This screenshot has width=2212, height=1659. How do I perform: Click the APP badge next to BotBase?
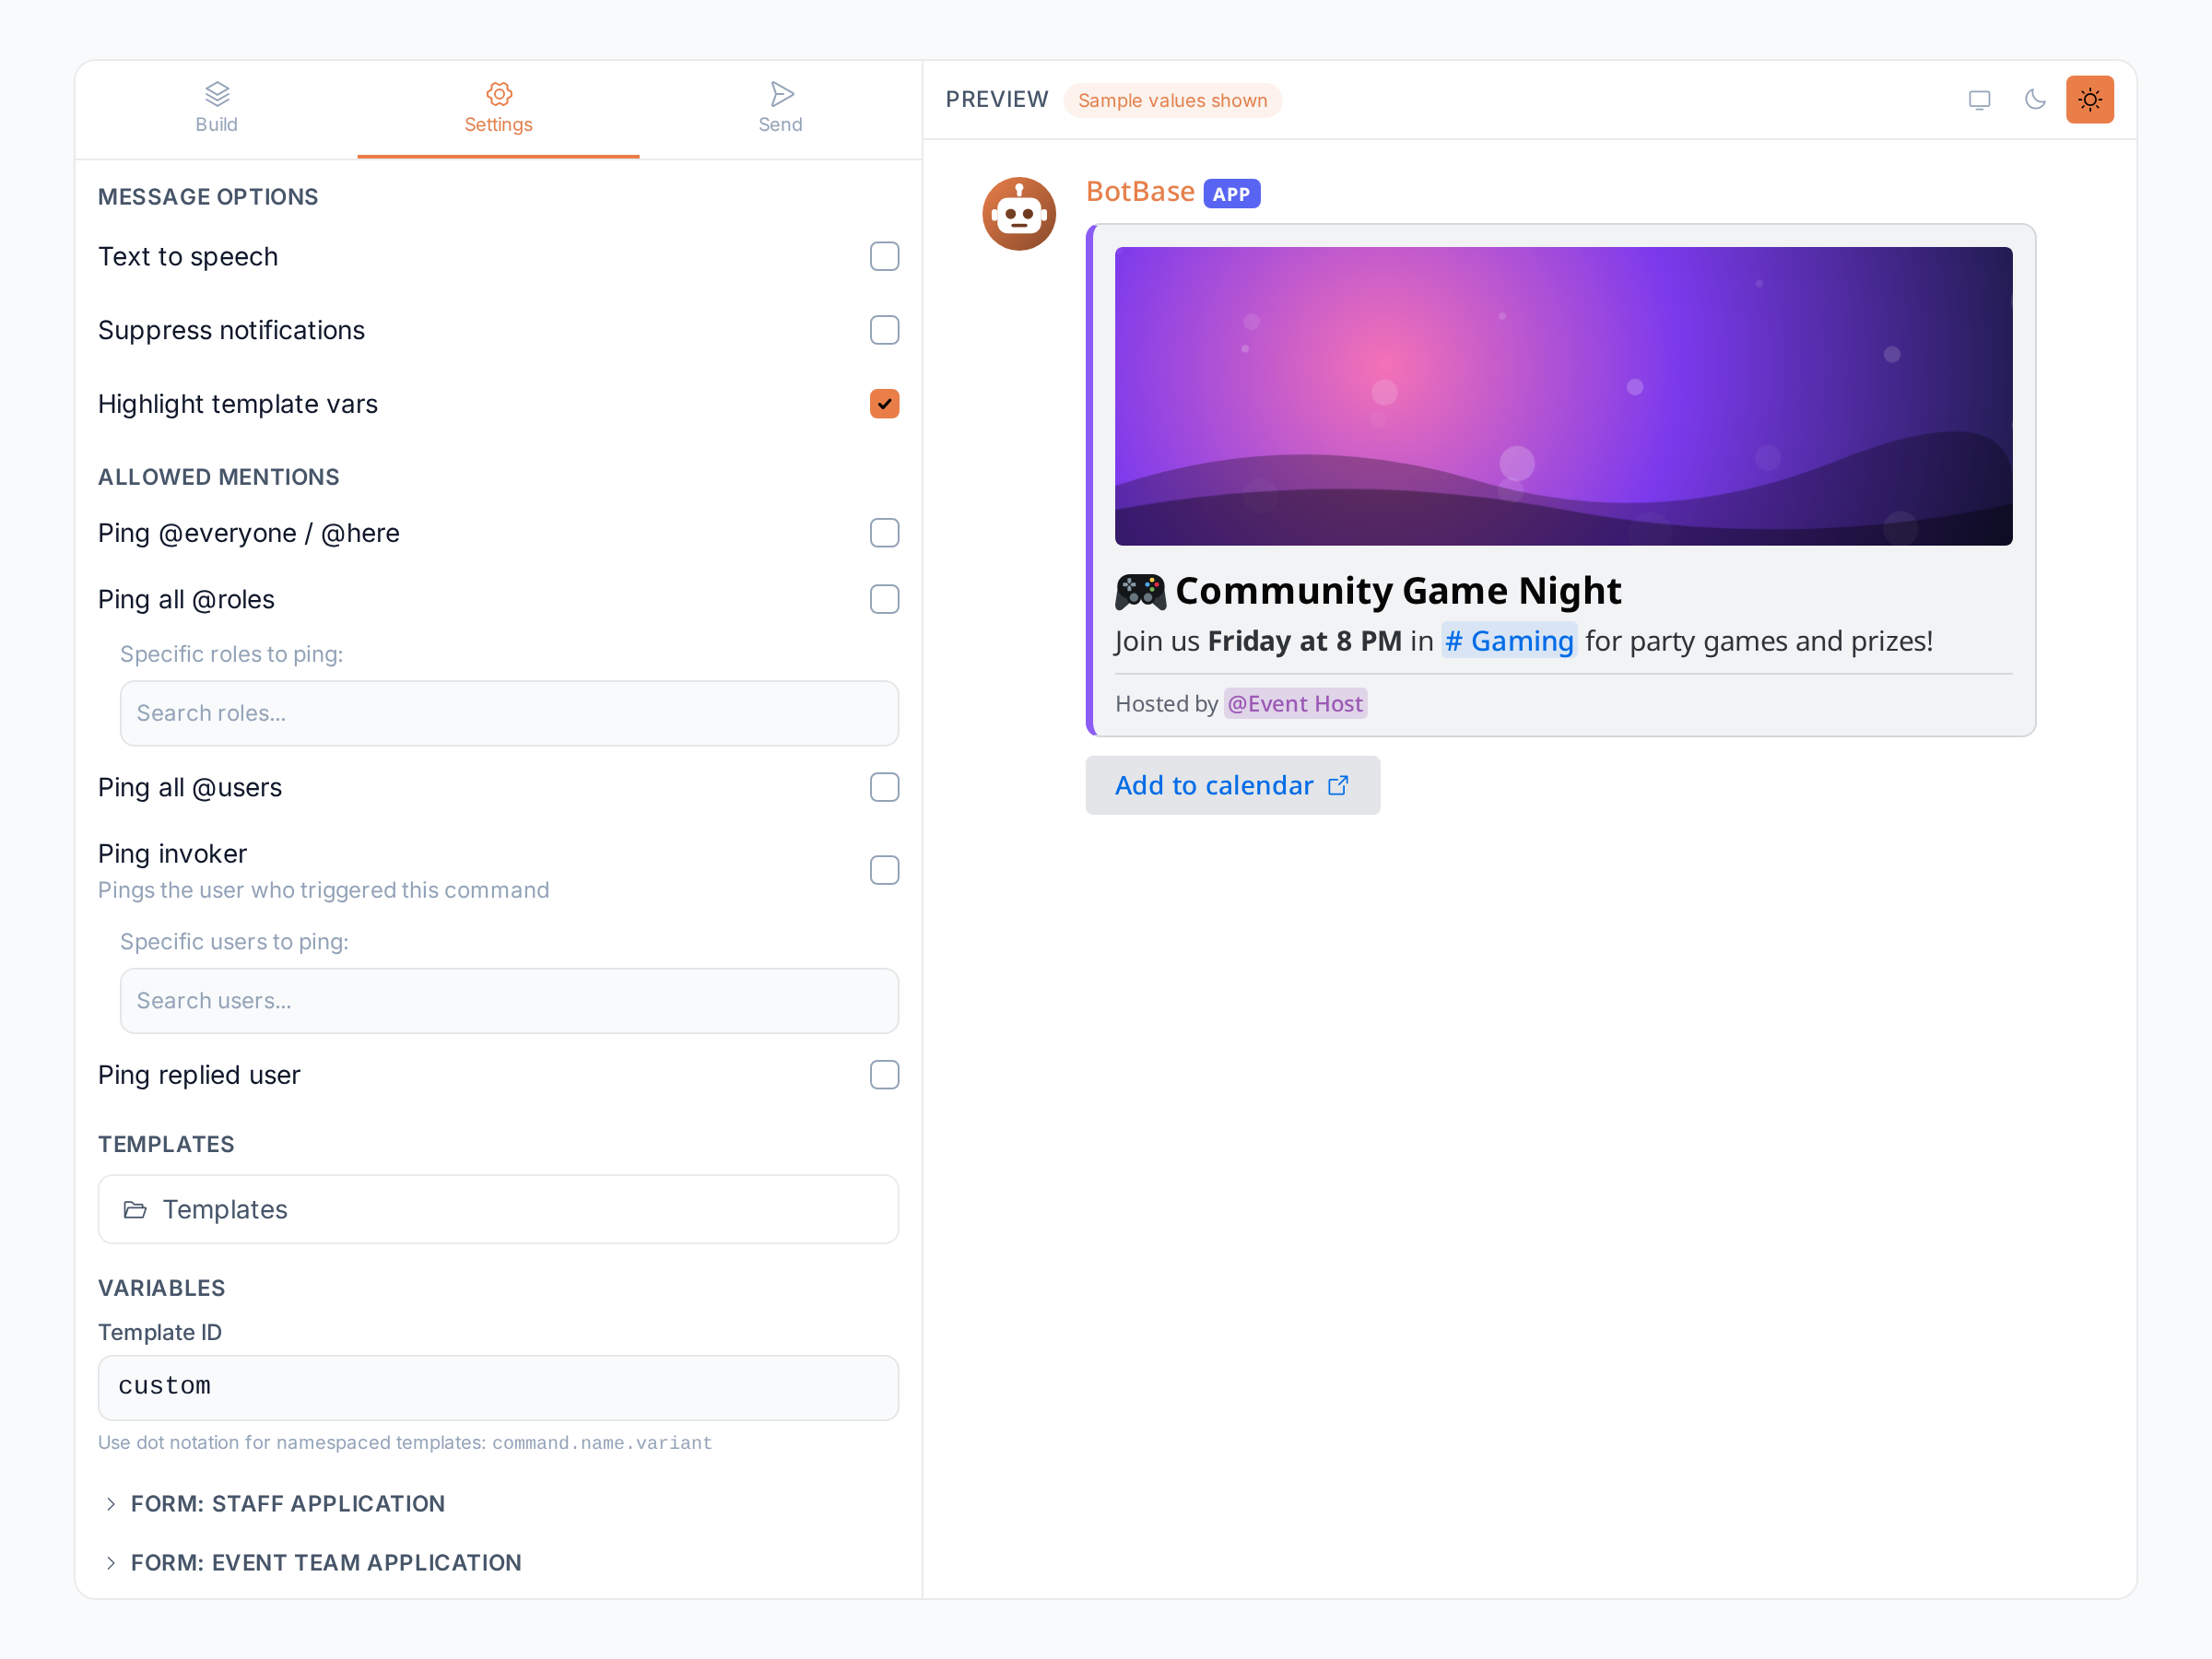click(1231, 194)
